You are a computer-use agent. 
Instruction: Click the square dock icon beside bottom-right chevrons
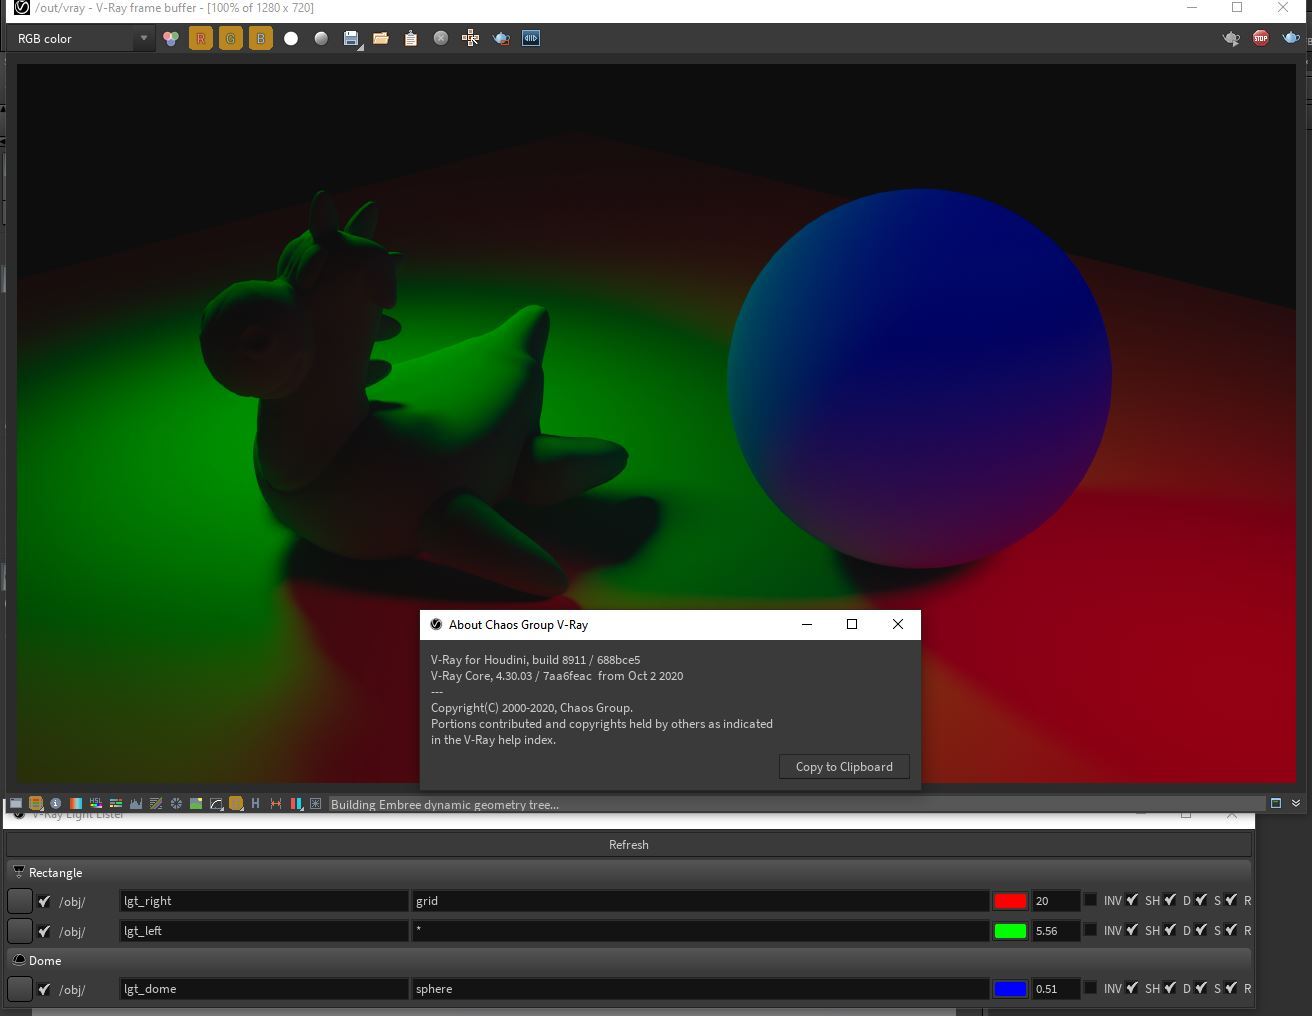[1276, 803]
